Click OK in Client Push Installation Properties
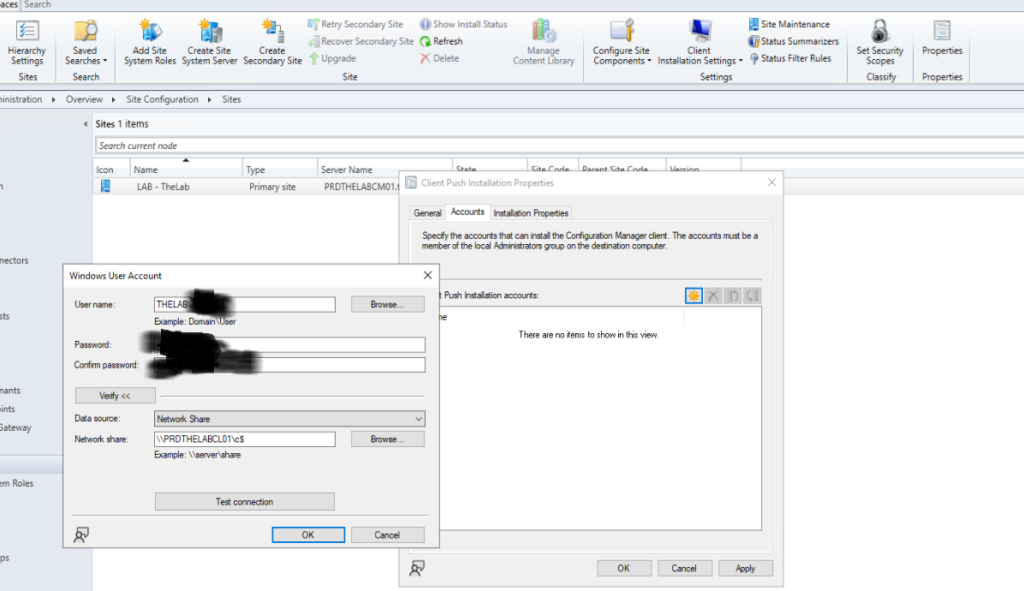 [x=624, y=568]
